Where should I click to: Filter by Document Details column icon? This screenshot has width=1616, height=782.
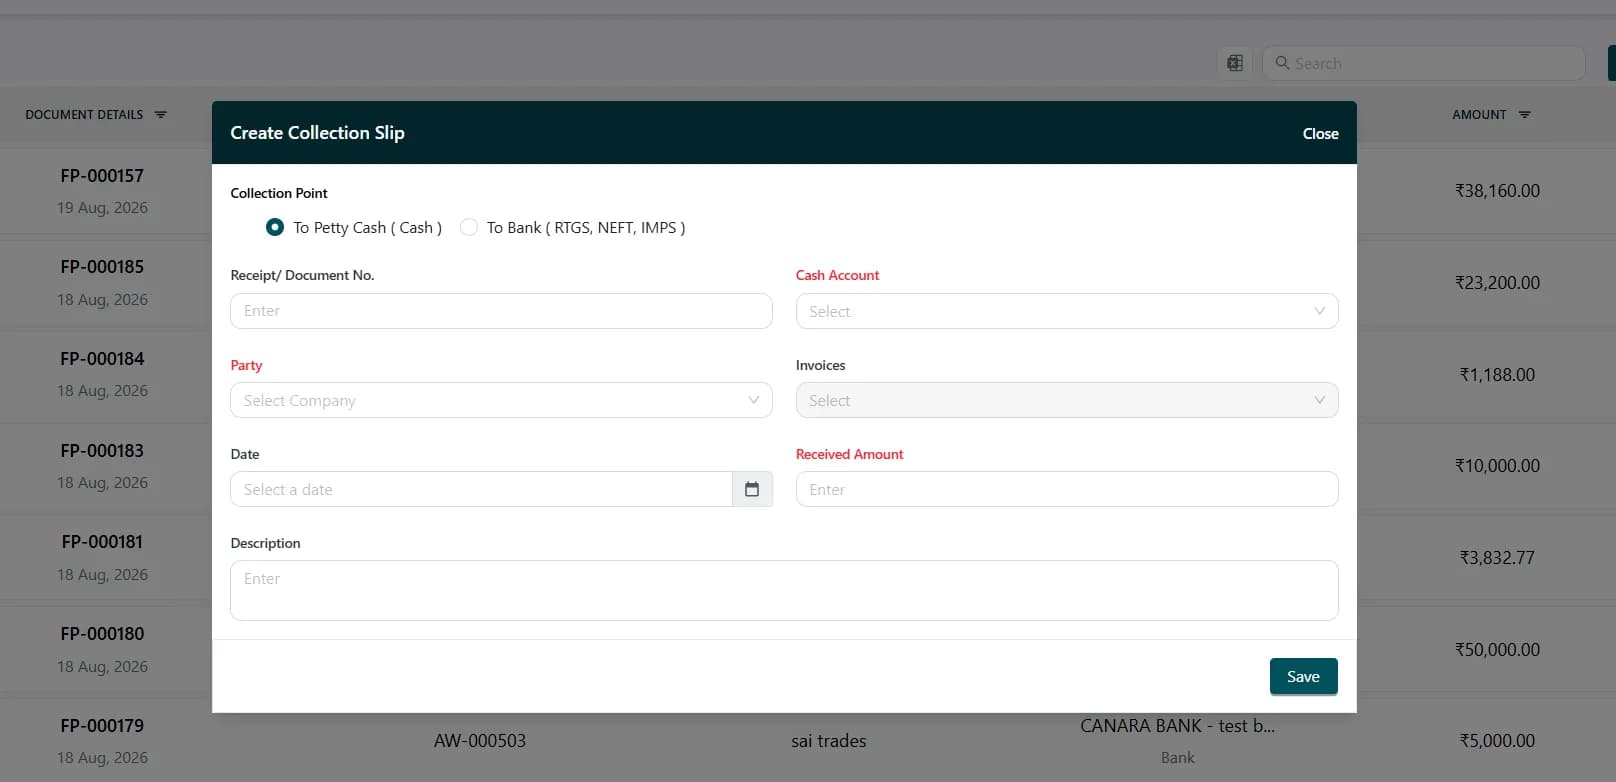pos(161,115)
